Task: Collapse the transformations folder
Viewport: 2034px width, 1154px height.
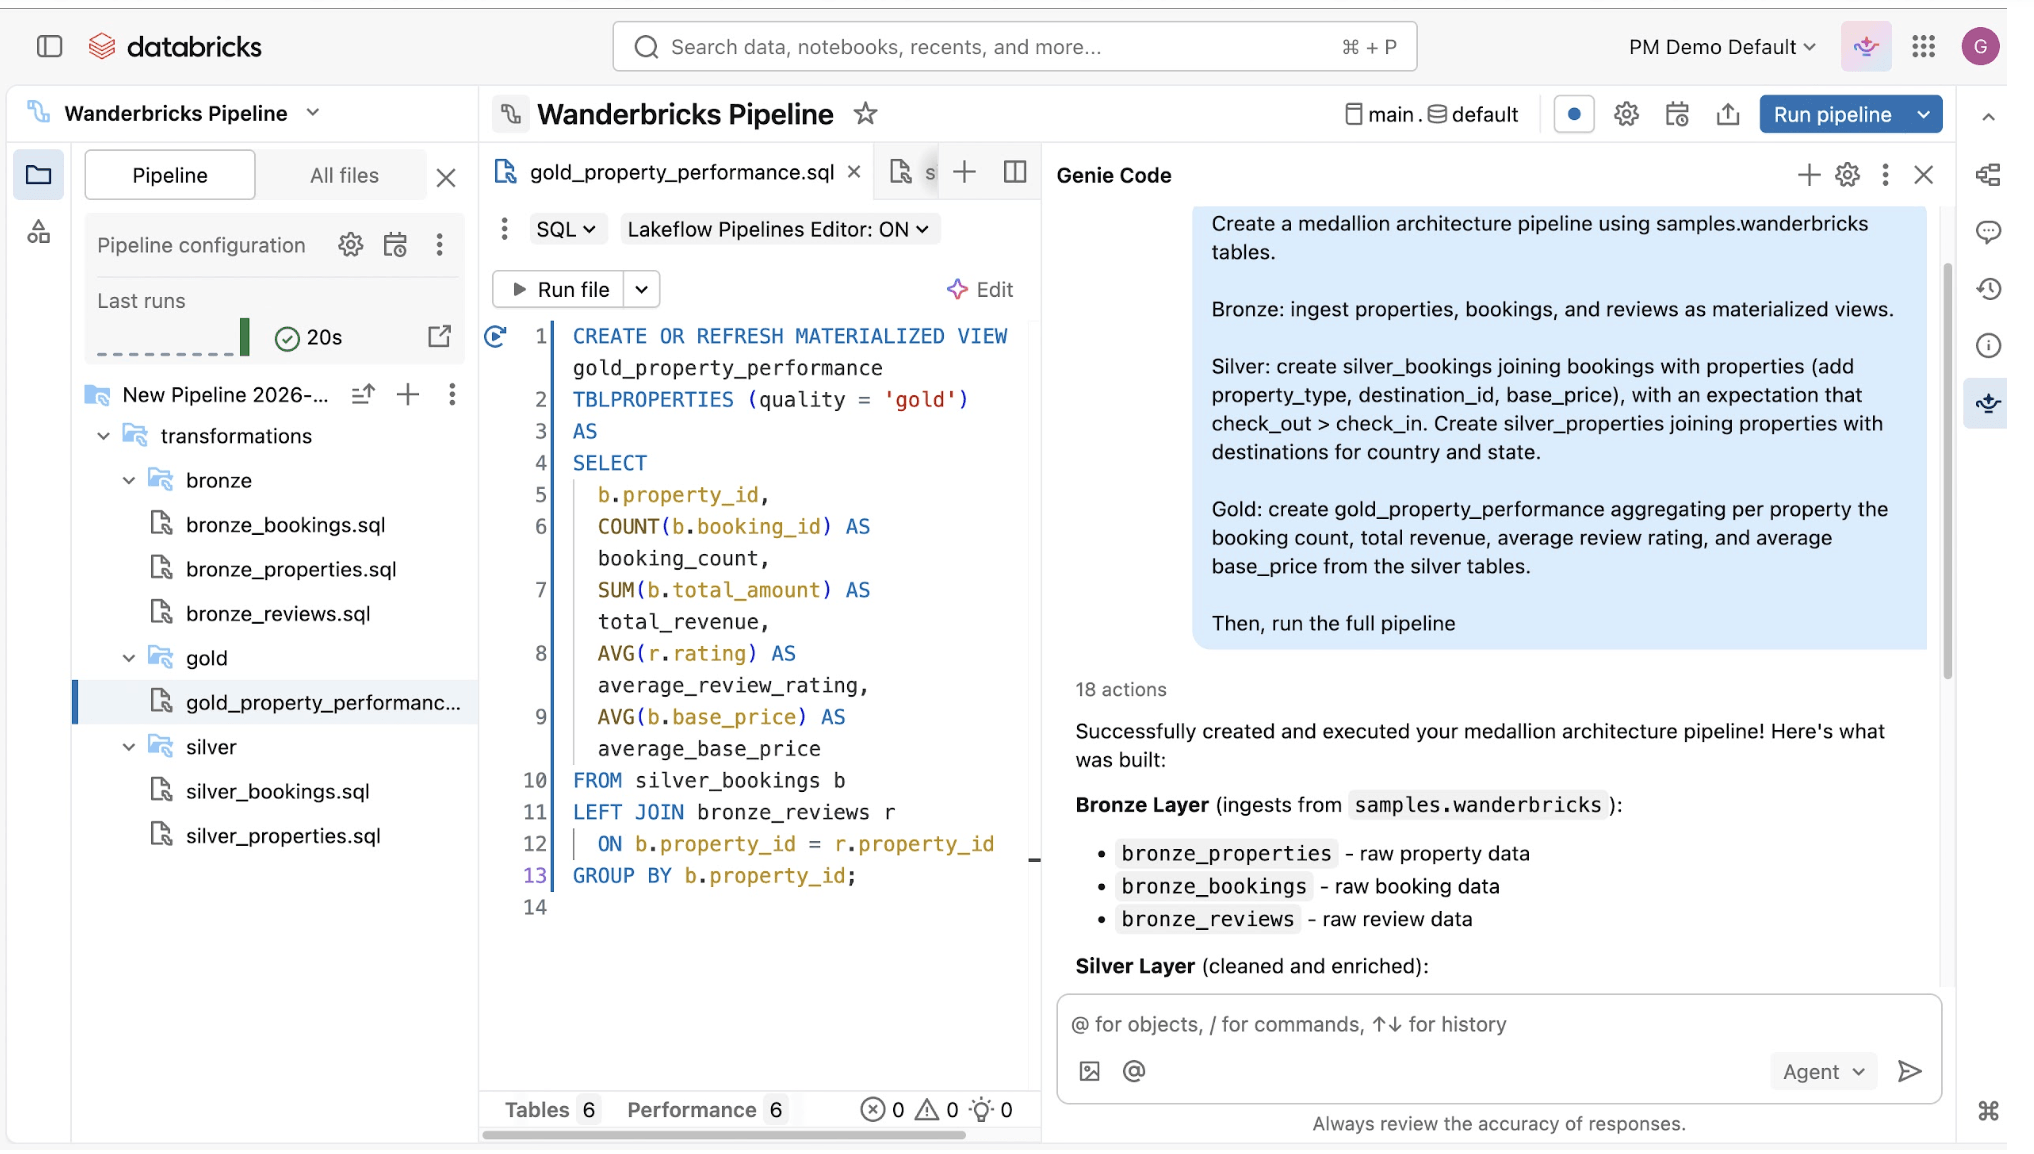Action: [x=103, y=436]
